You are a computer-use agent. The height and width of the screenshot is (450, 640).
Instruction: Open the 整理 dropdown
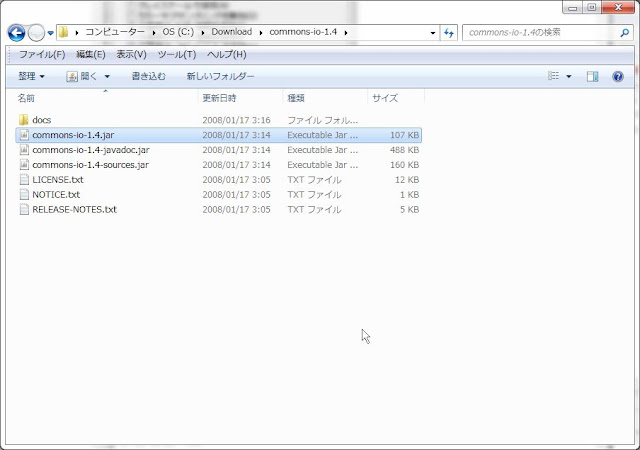pyautogui.click(x=31, y=76)
